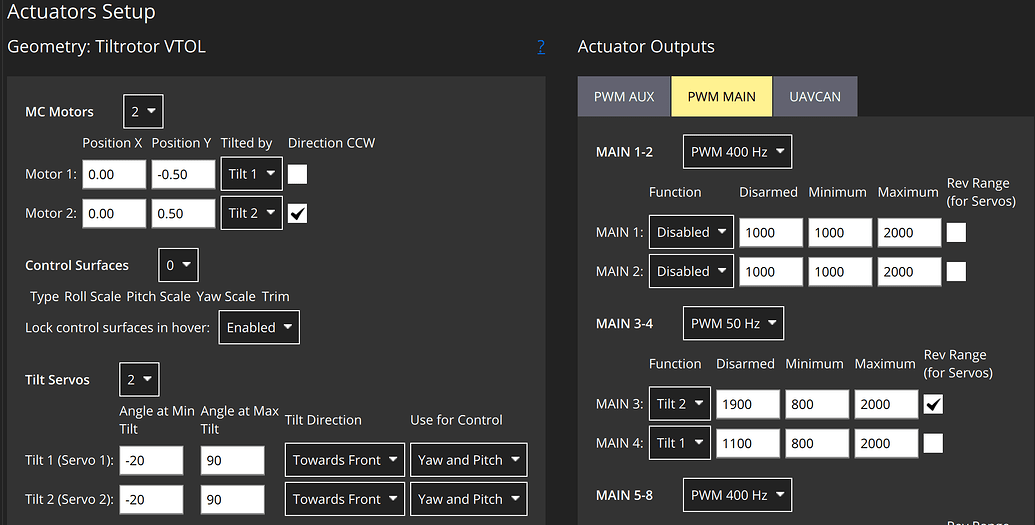Click MAIN 1 Disarmed value field
The height and width of the screenshot is (525, 1035).
(x=771, y=232)
